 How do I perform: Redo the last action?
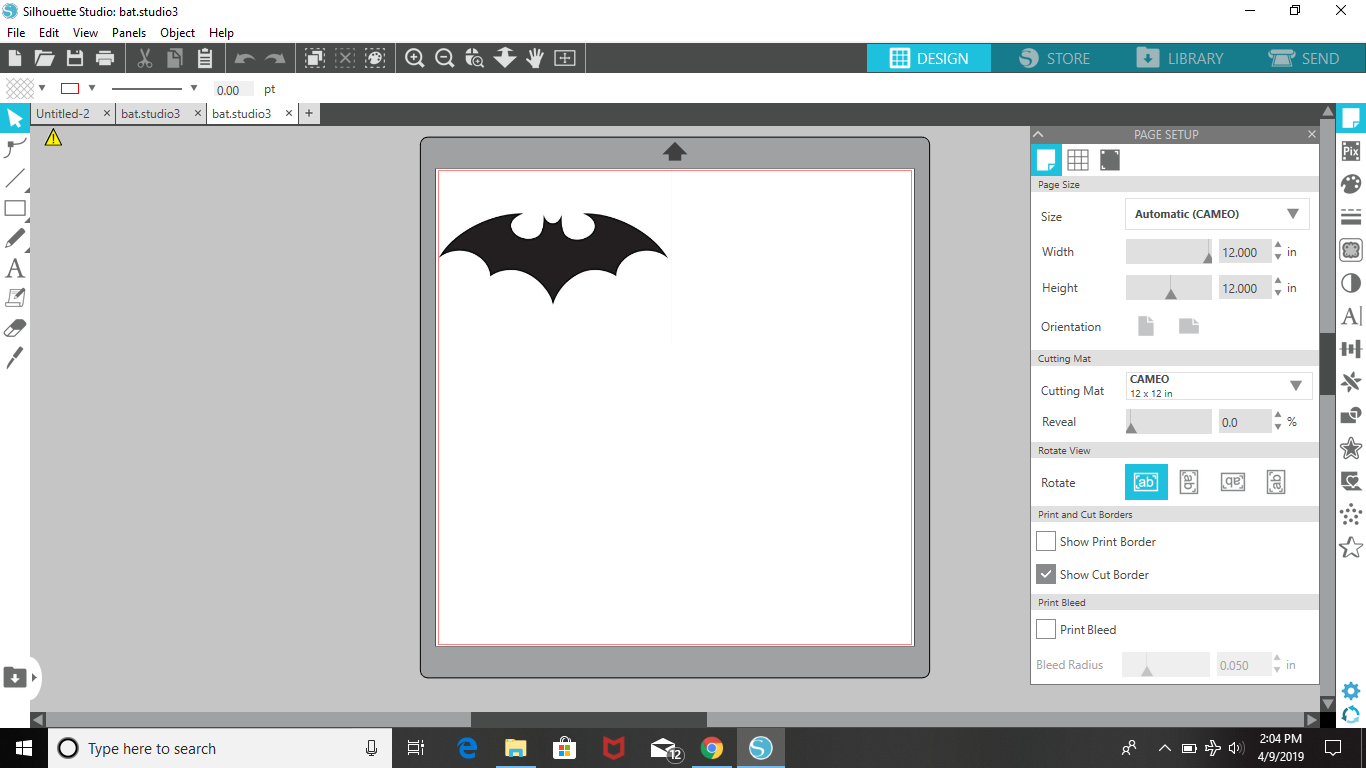(x=274, y=59)
